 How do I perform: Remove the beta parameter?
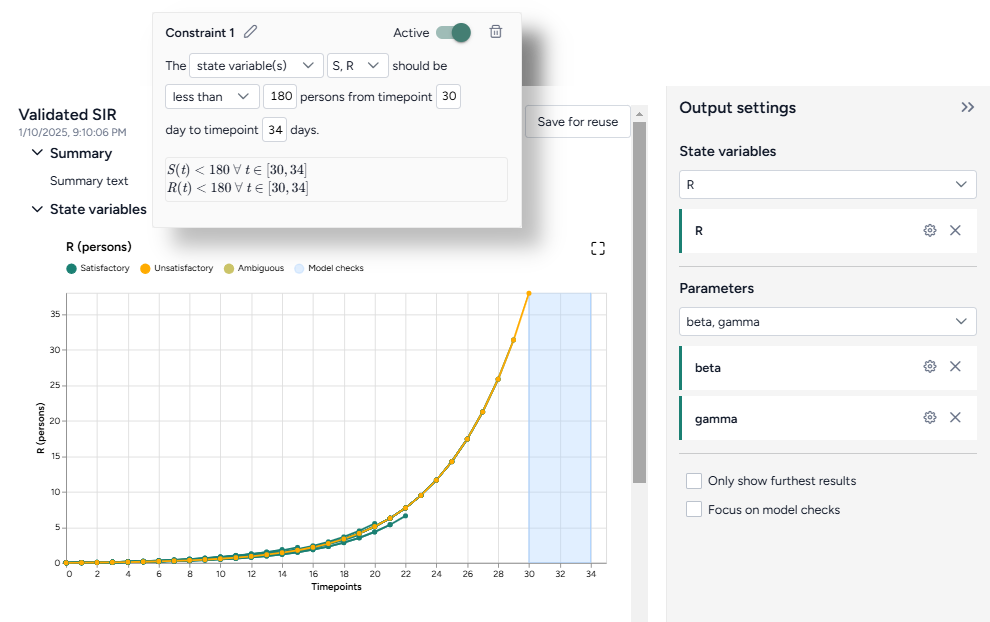click(x=955, y=367)
